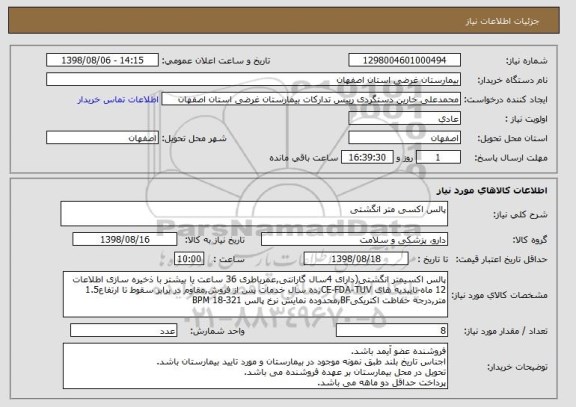Screen dimensions: 576x407
Task: Click the شهر محل تحویل field
Action: [x=102, y=138]
